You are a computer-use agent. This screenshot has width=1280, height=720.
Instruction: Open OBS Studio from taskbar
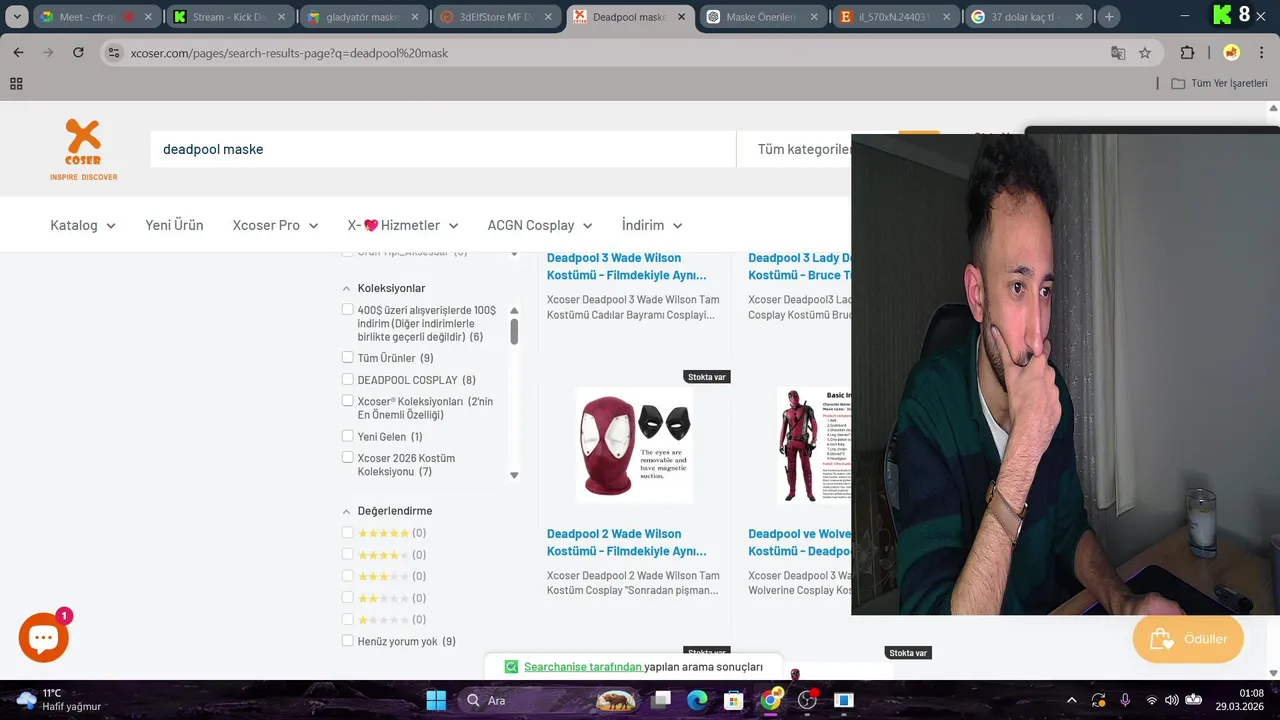tap(807, 700)
